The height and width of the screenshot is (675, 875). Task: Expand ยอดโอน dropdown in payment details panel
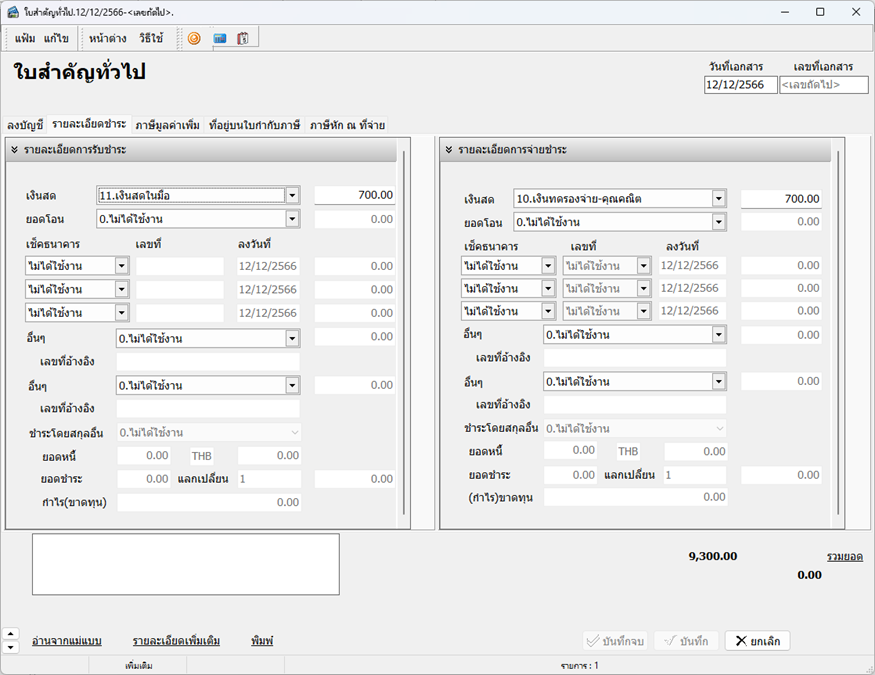point(719,222)
